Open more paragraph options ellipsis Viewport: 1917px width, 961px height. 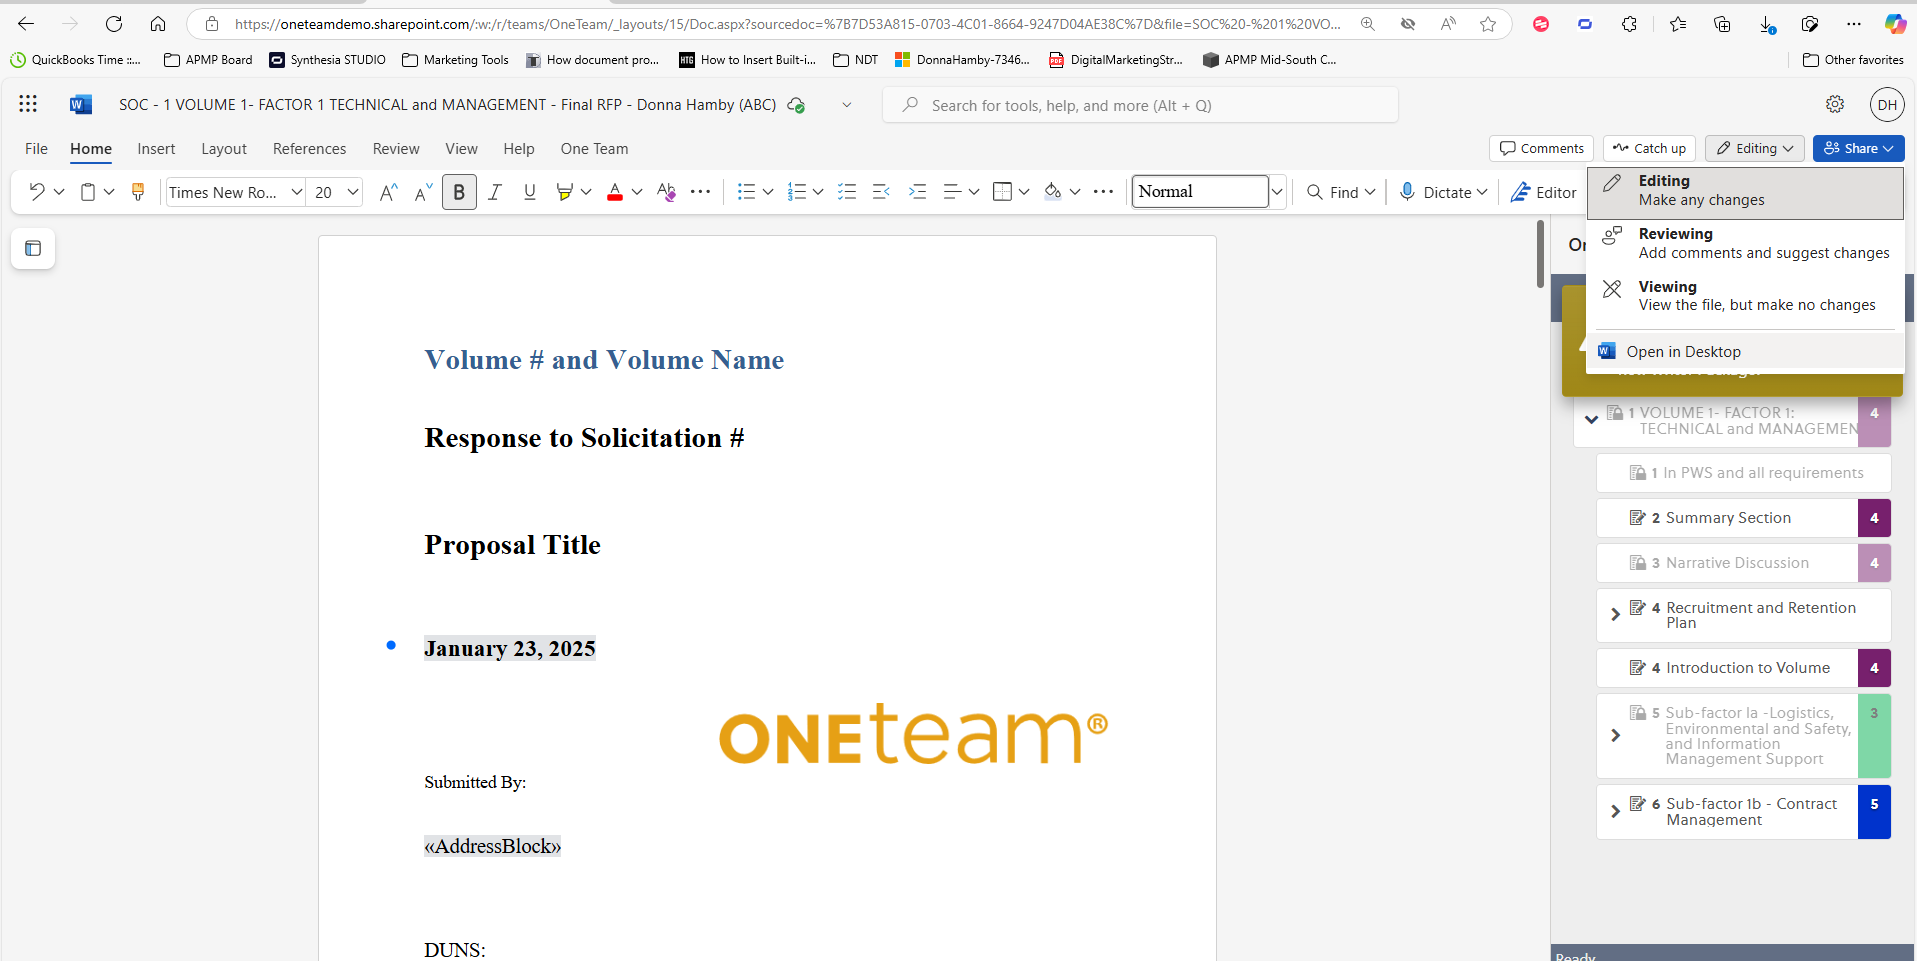coord(1103,192)
